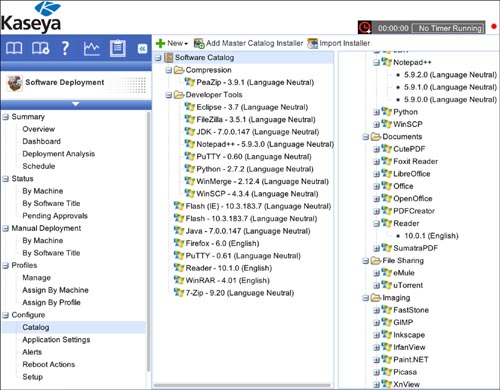The height and width of the screenshot is (390, 500).
Task: Open the book help icon in the sidebar header
Action: coord(14,49)
